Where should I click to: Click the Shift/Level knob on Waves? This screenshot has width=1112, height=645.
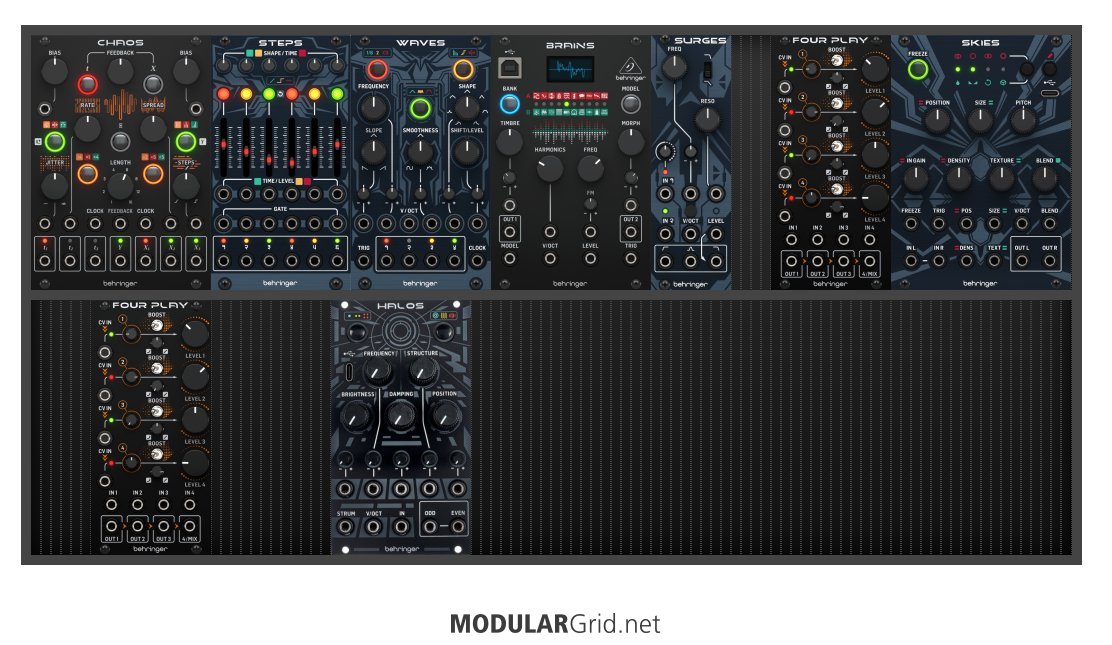(466, 153)
